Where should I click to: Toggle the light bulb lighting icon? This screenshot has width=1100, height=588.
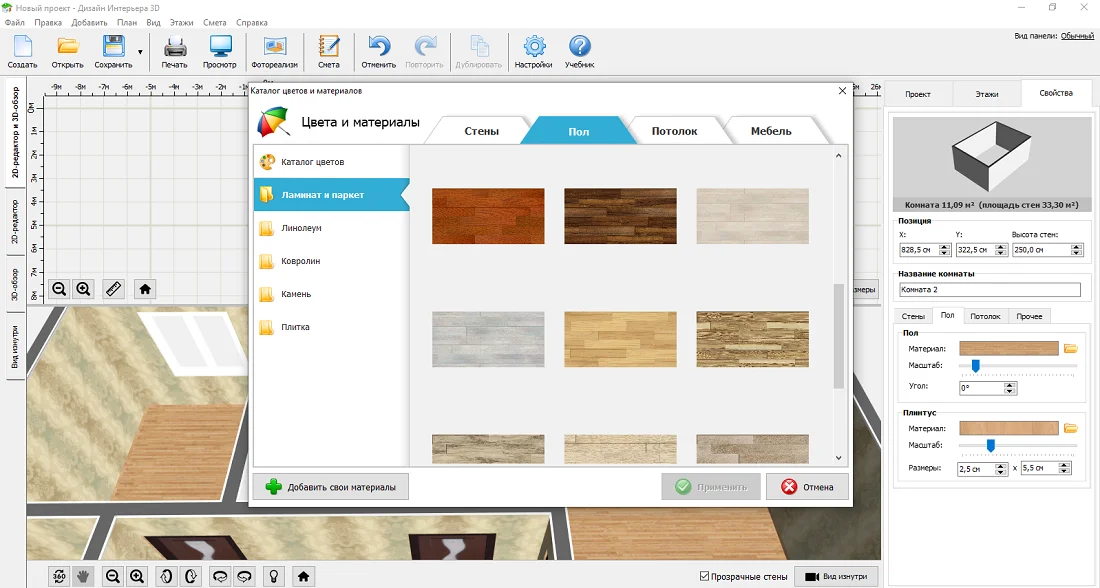[x=272, y=576]
